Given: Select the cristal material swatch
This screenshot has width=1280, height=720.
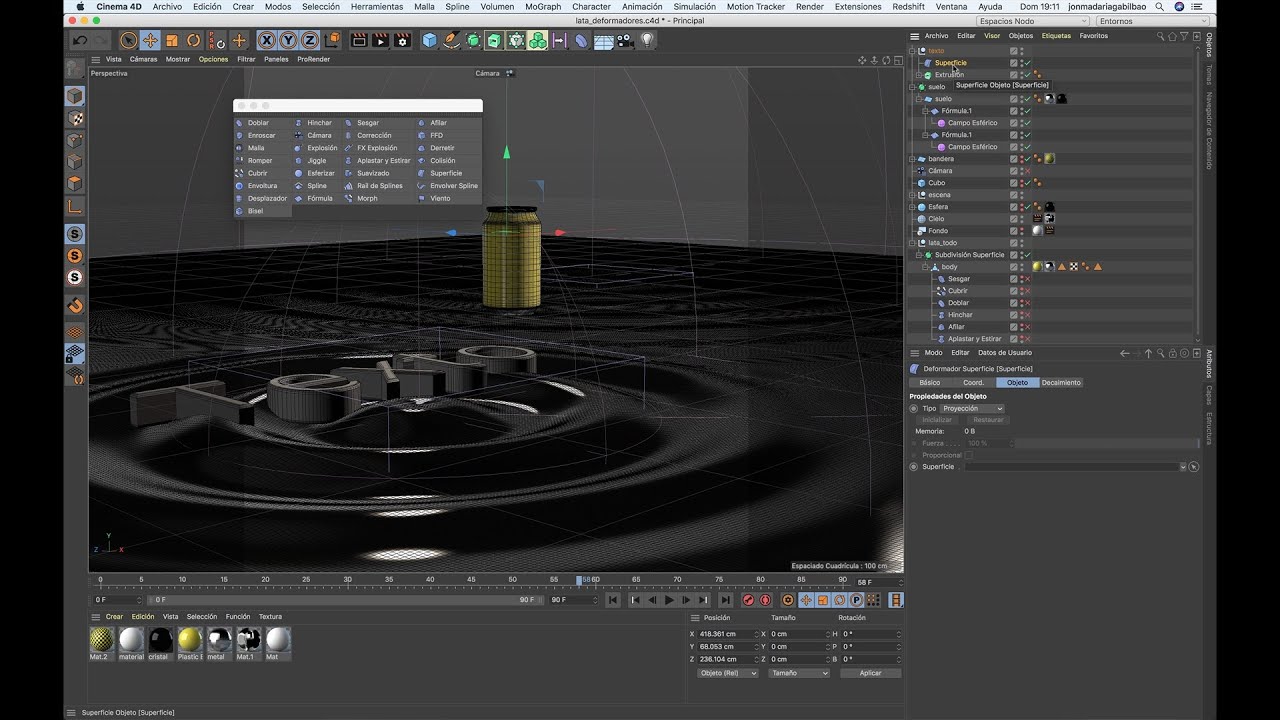Looking at the screenshot, I should click(160, 639).
